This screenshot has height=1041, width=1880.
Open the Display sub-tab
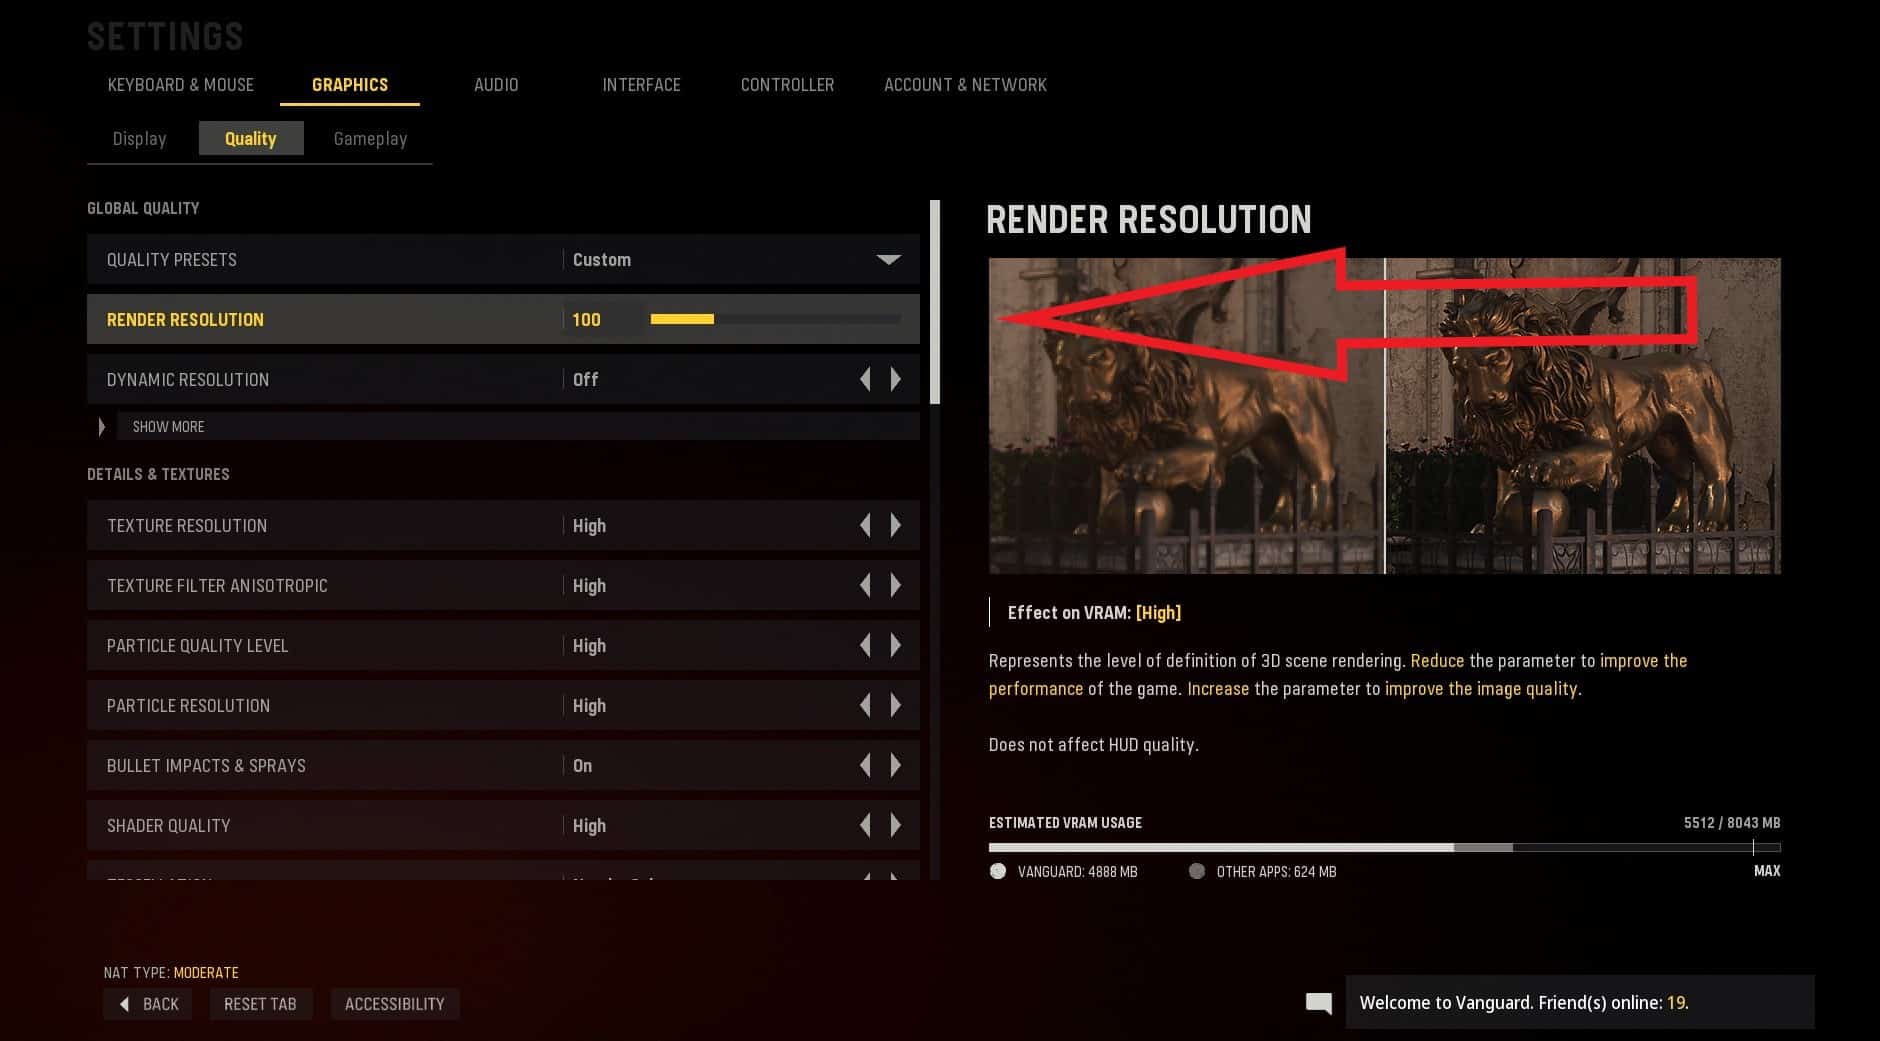tap(140, 139)
